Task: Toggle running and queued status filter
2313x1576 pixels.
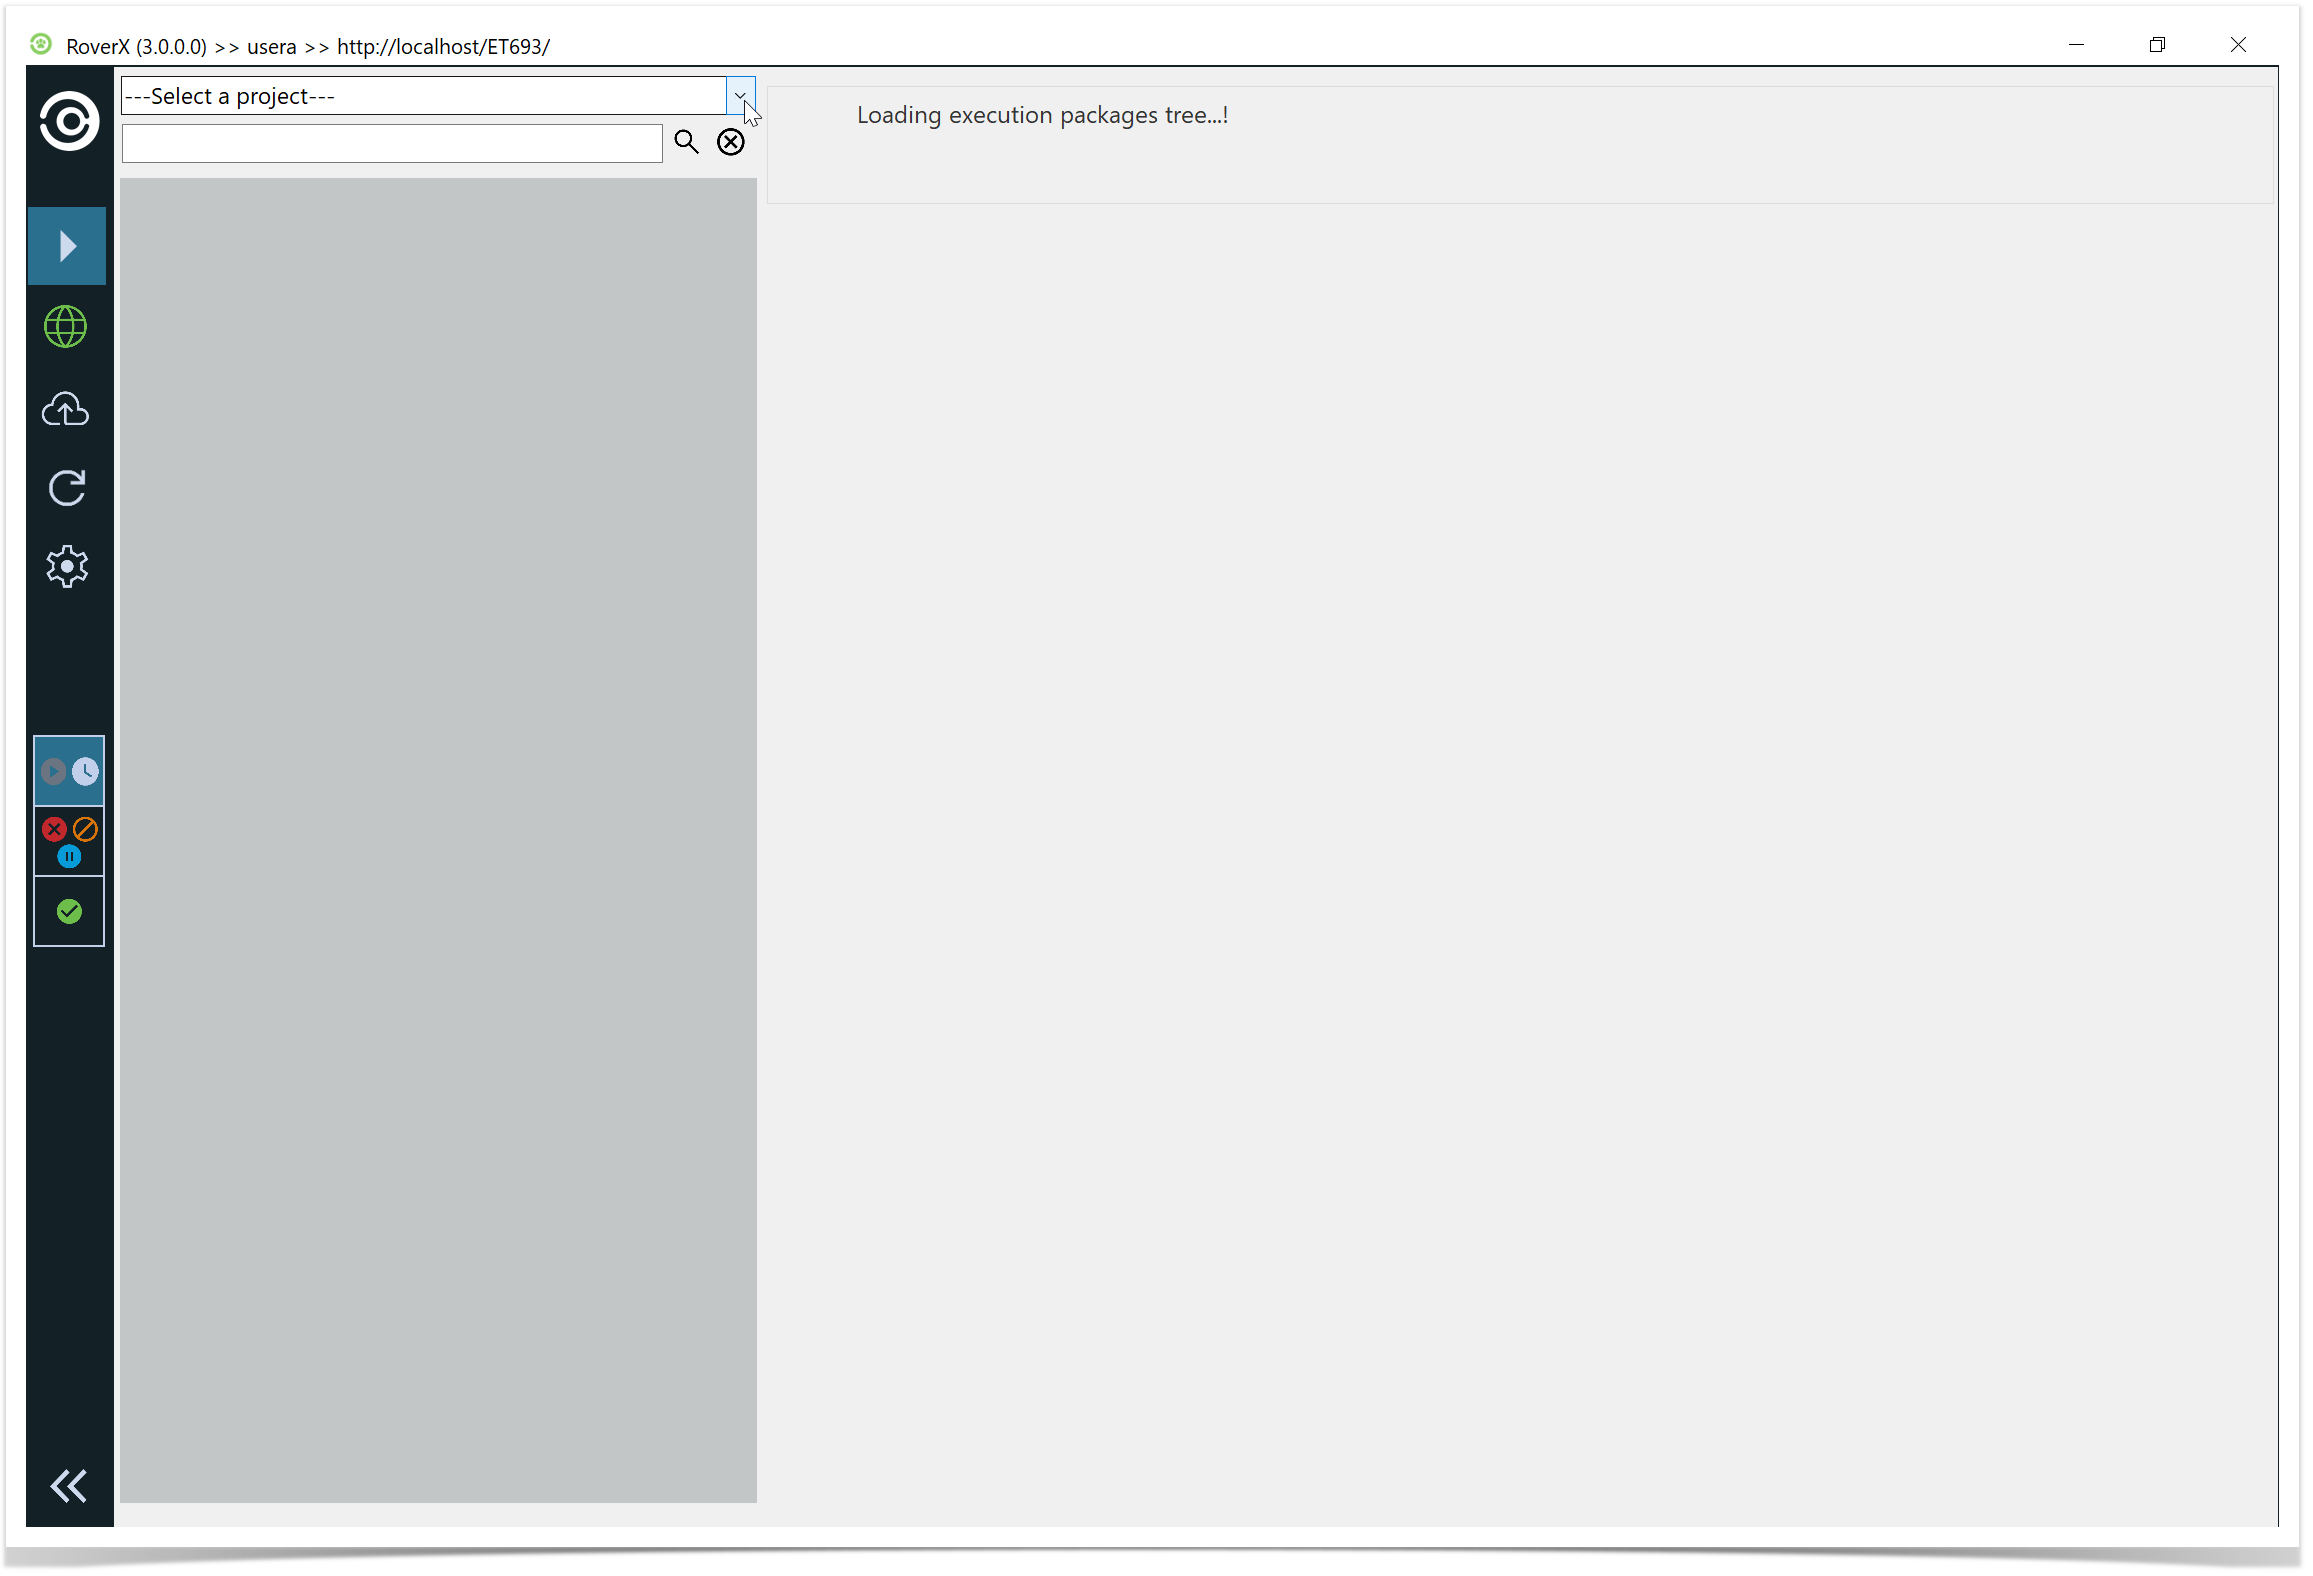Action: (69, 771)
